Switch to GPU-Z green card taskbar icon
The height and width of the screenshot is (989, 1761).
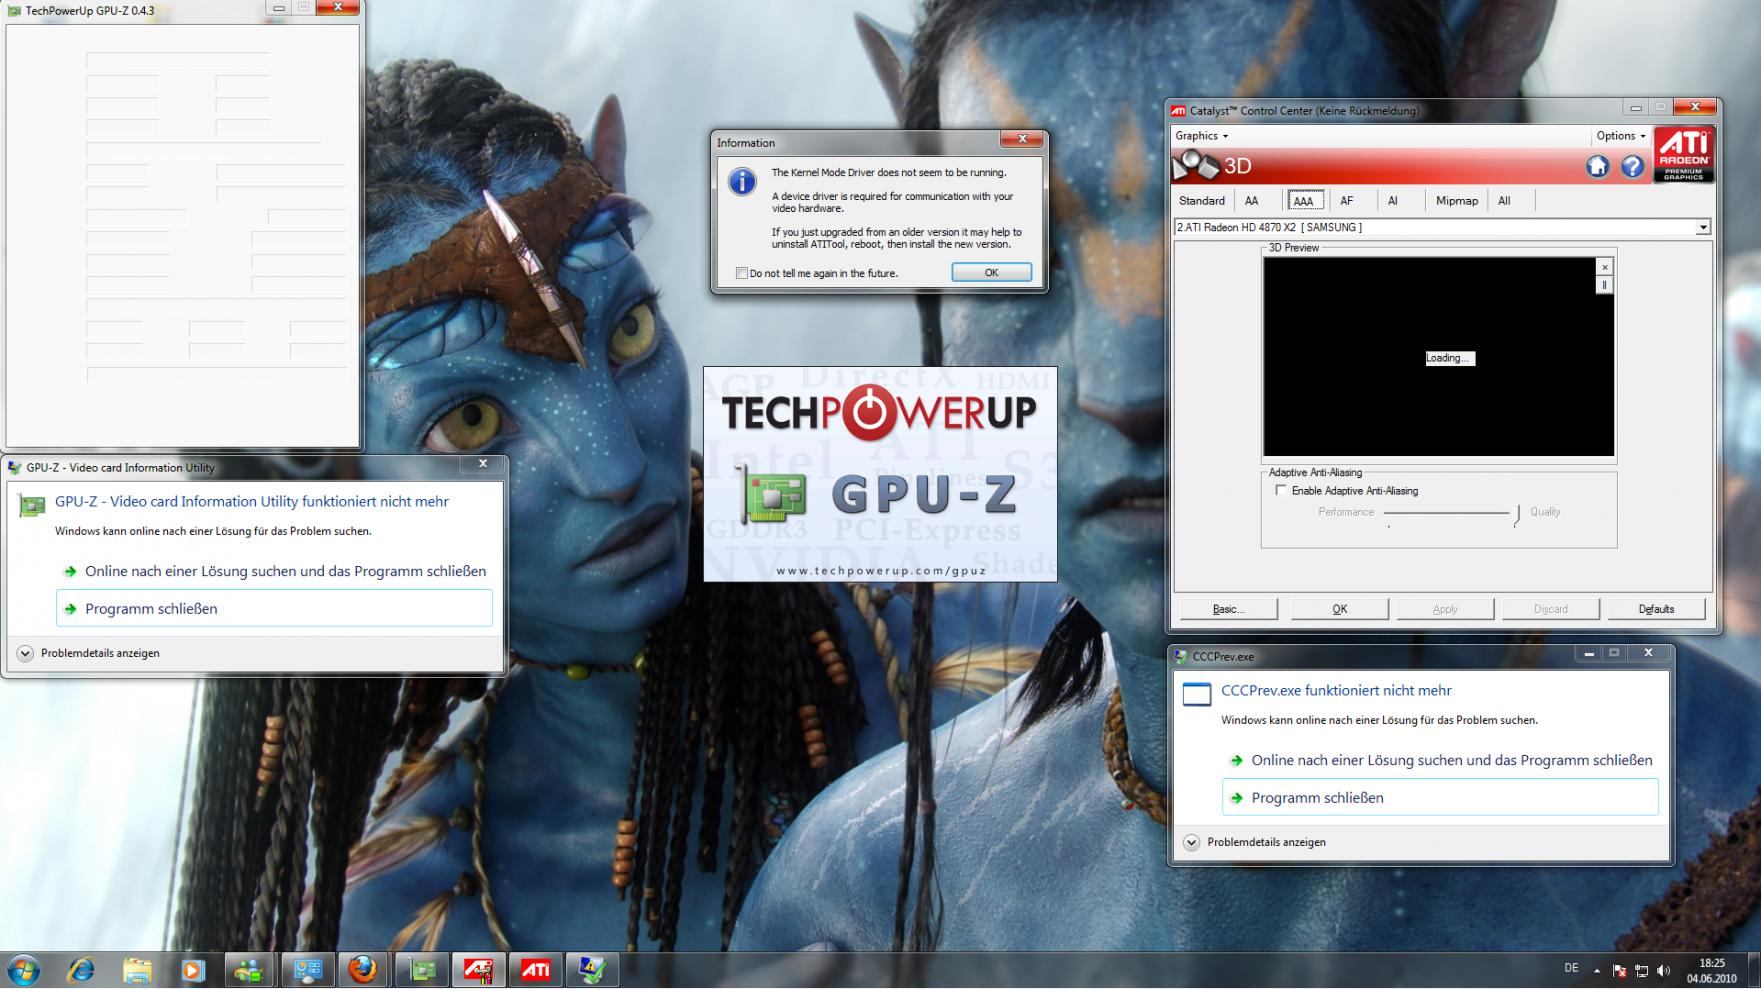[423, 970]
